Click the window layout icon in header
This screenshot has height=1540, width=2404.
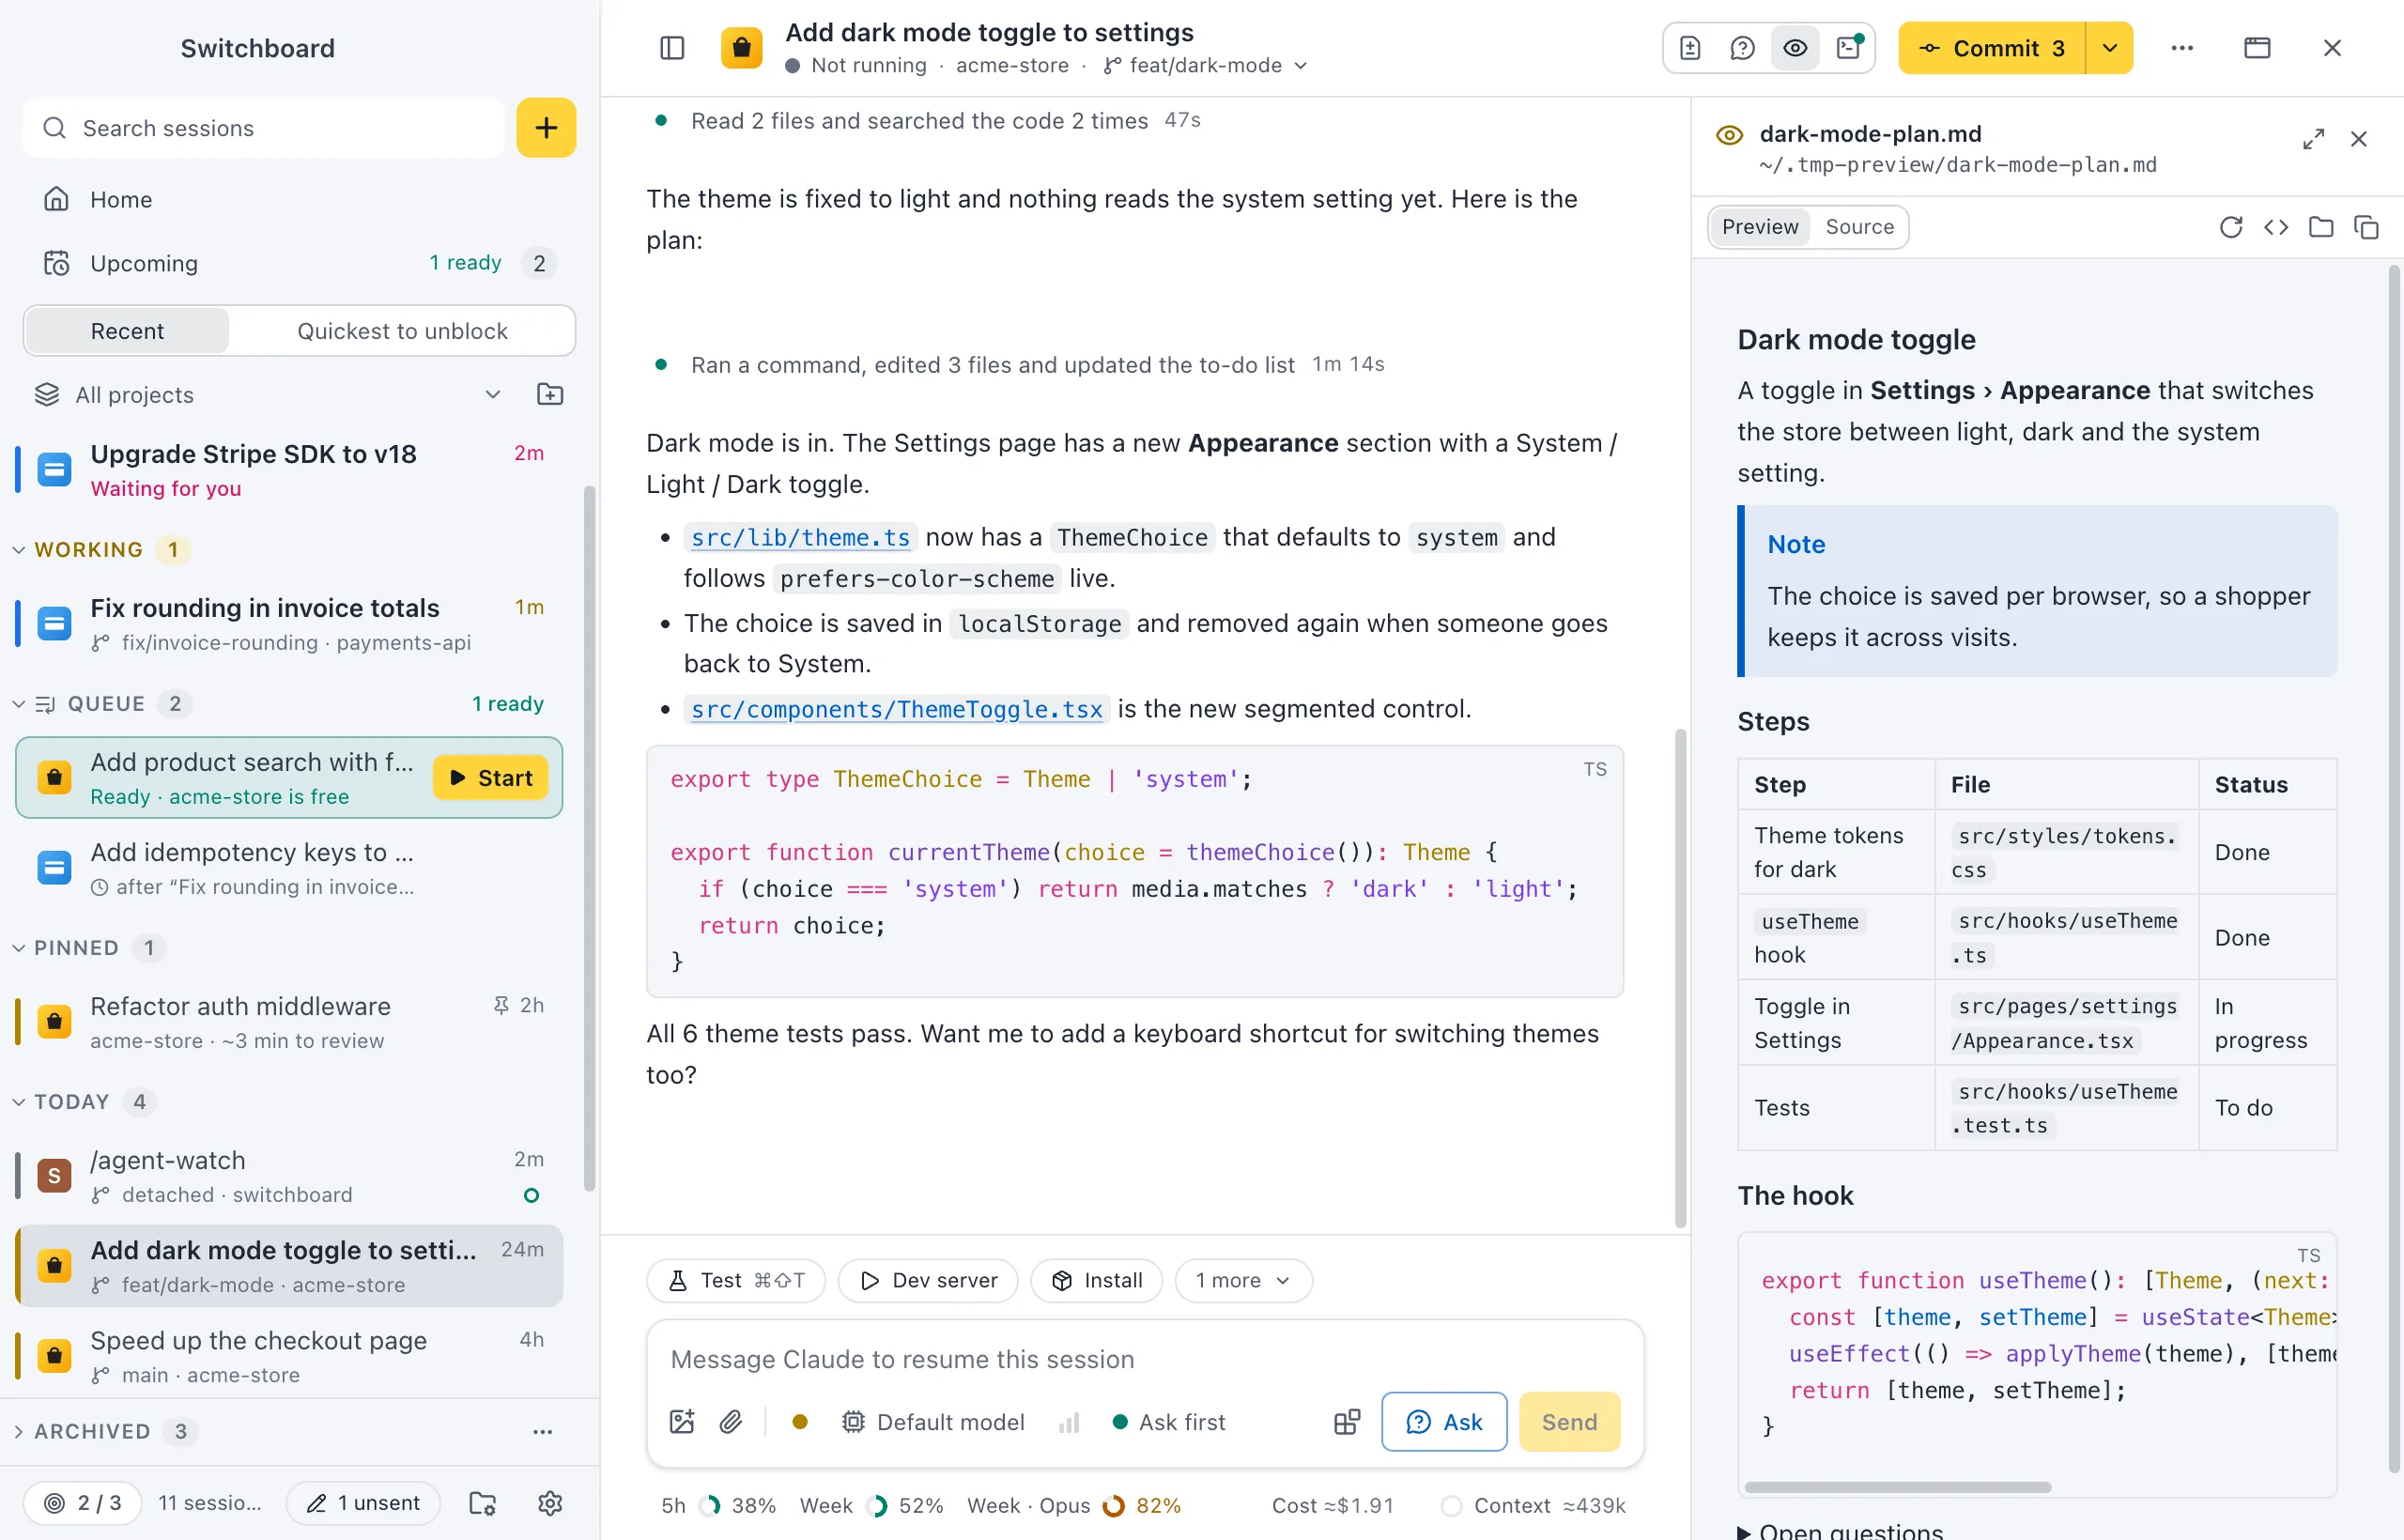point(2257,48)
